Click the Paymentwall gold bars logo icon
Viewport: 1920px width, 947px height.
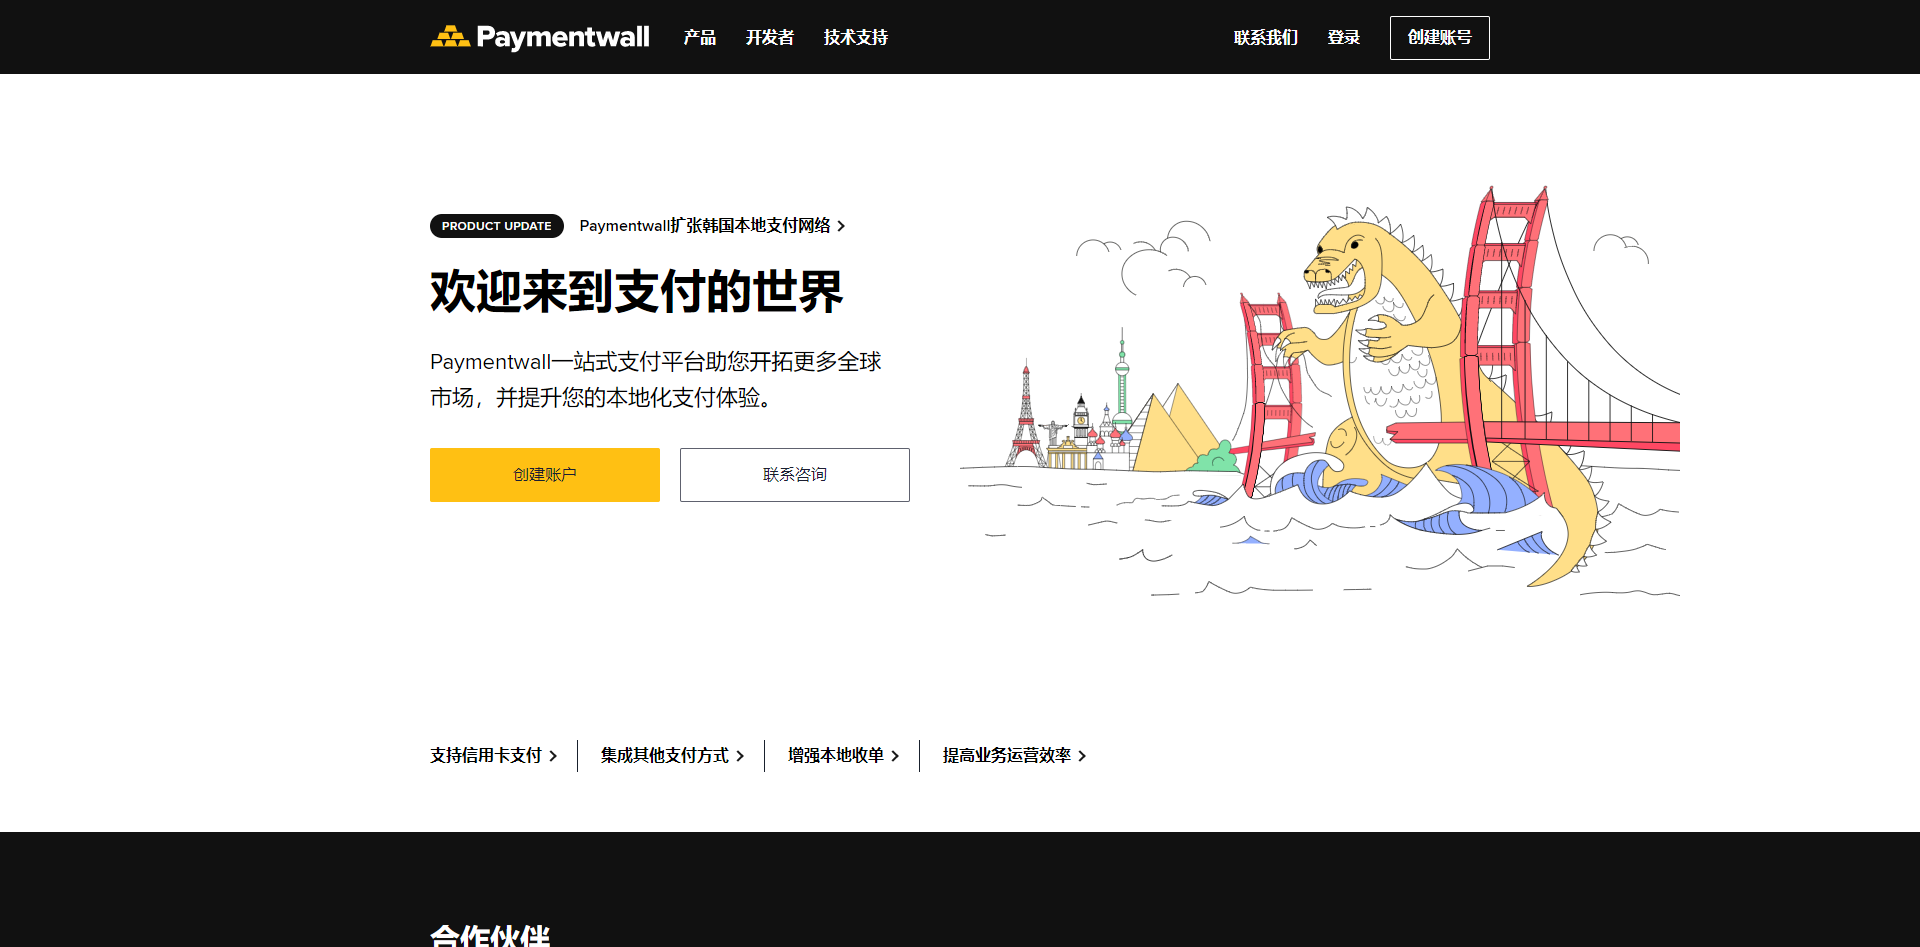coord(450,37)
